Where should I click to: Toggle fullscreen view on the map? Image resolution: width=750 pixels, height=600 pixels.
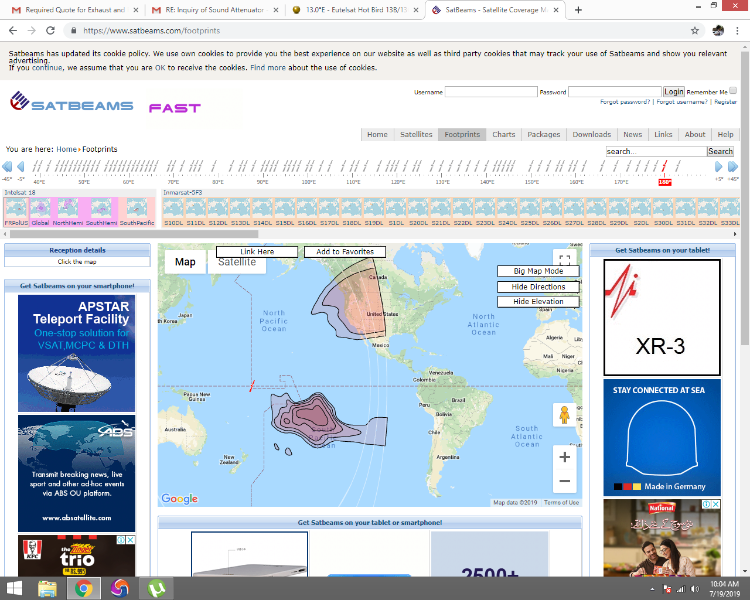point(564,260)
